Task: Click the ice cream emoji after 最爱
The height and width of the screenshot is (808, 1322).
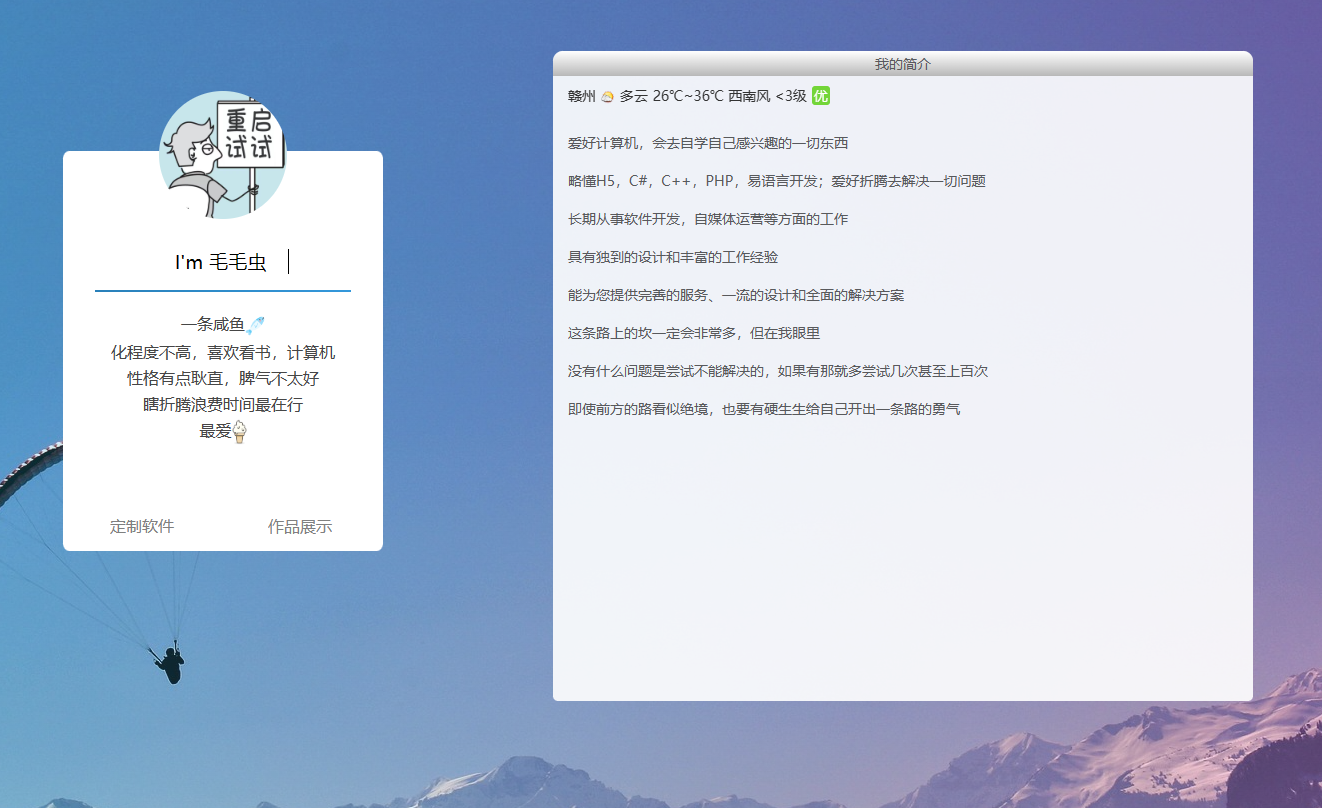Action: [239, 432]
